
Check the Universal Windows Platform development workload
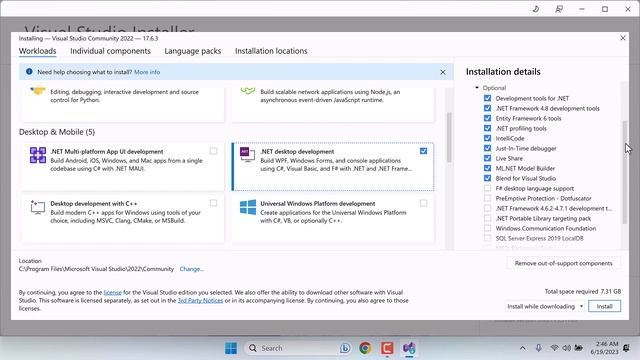[423, 203]
